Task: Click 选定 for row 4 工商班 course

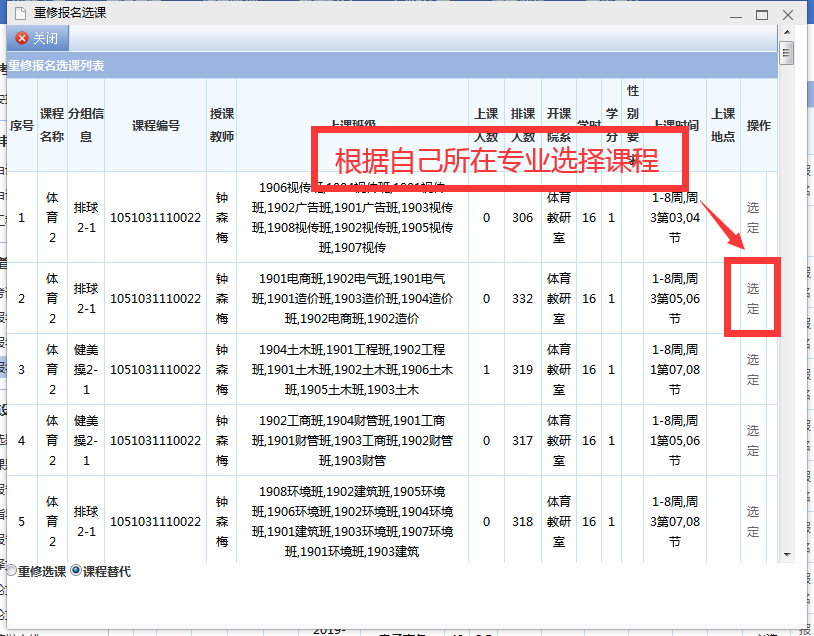Action: pos(753,440)
